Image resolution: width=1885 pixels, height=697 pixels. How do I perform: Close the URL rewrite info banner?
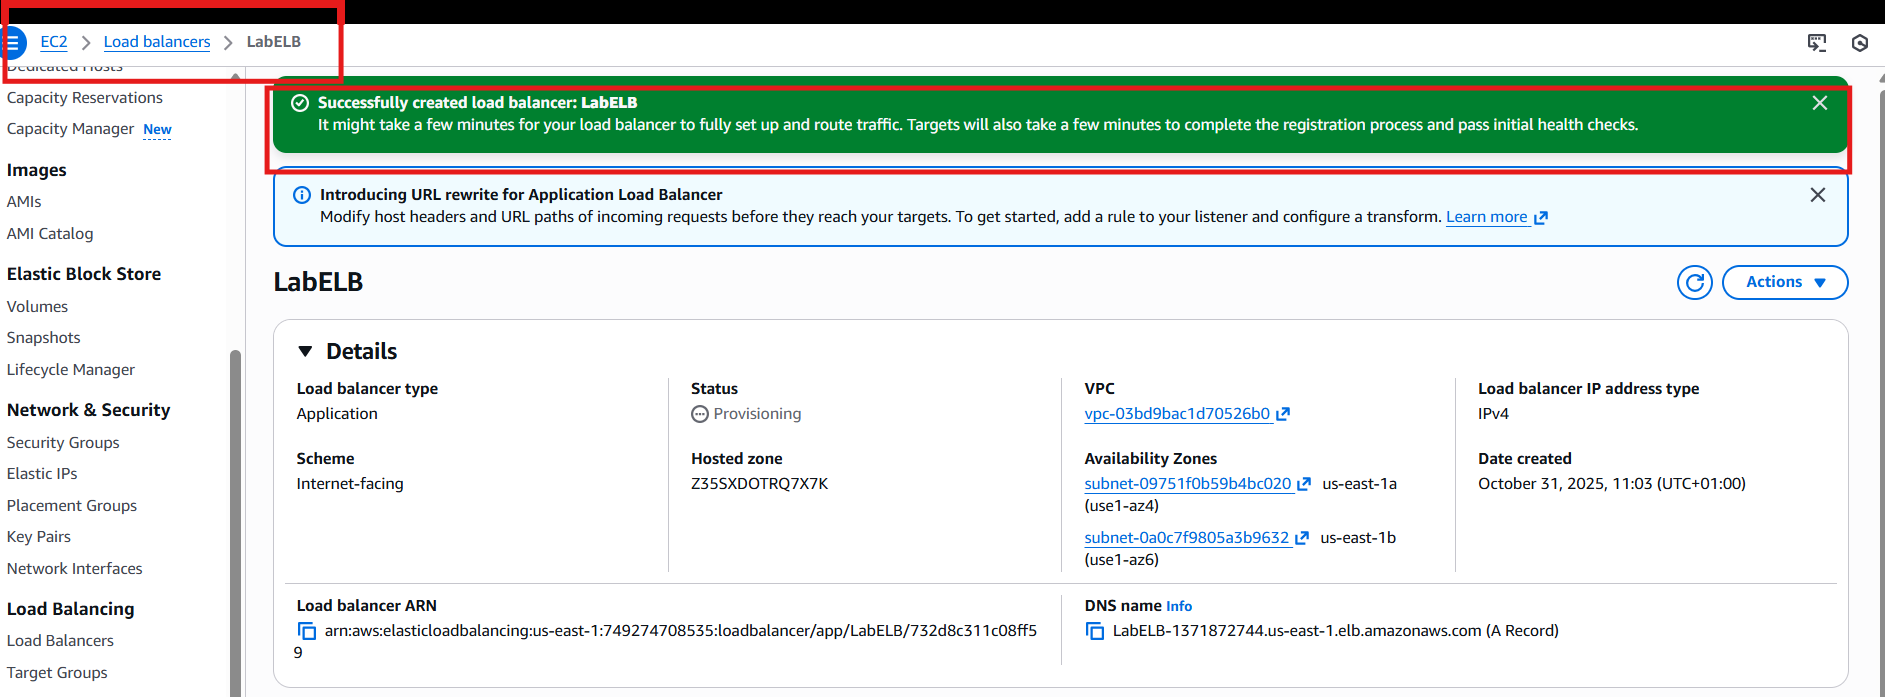click(1817, 195)
